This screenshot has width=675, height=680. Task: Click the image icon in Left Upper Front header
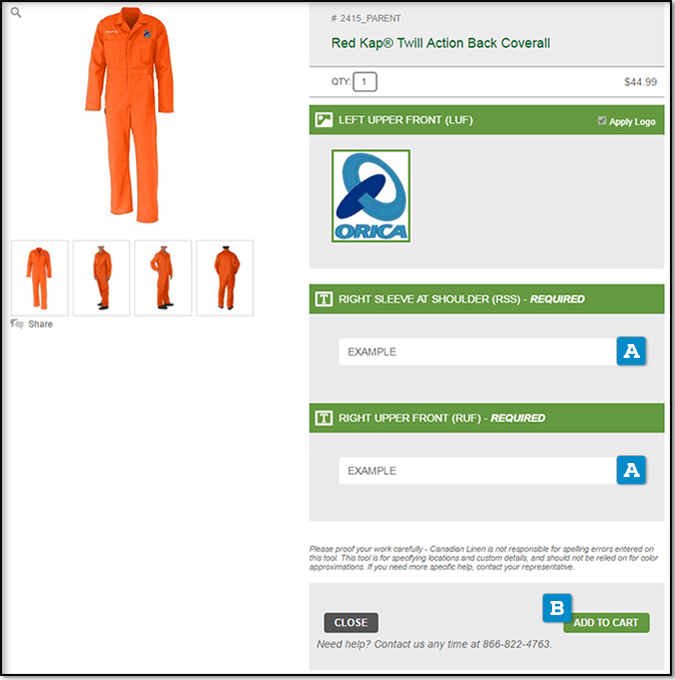(324, 120)
